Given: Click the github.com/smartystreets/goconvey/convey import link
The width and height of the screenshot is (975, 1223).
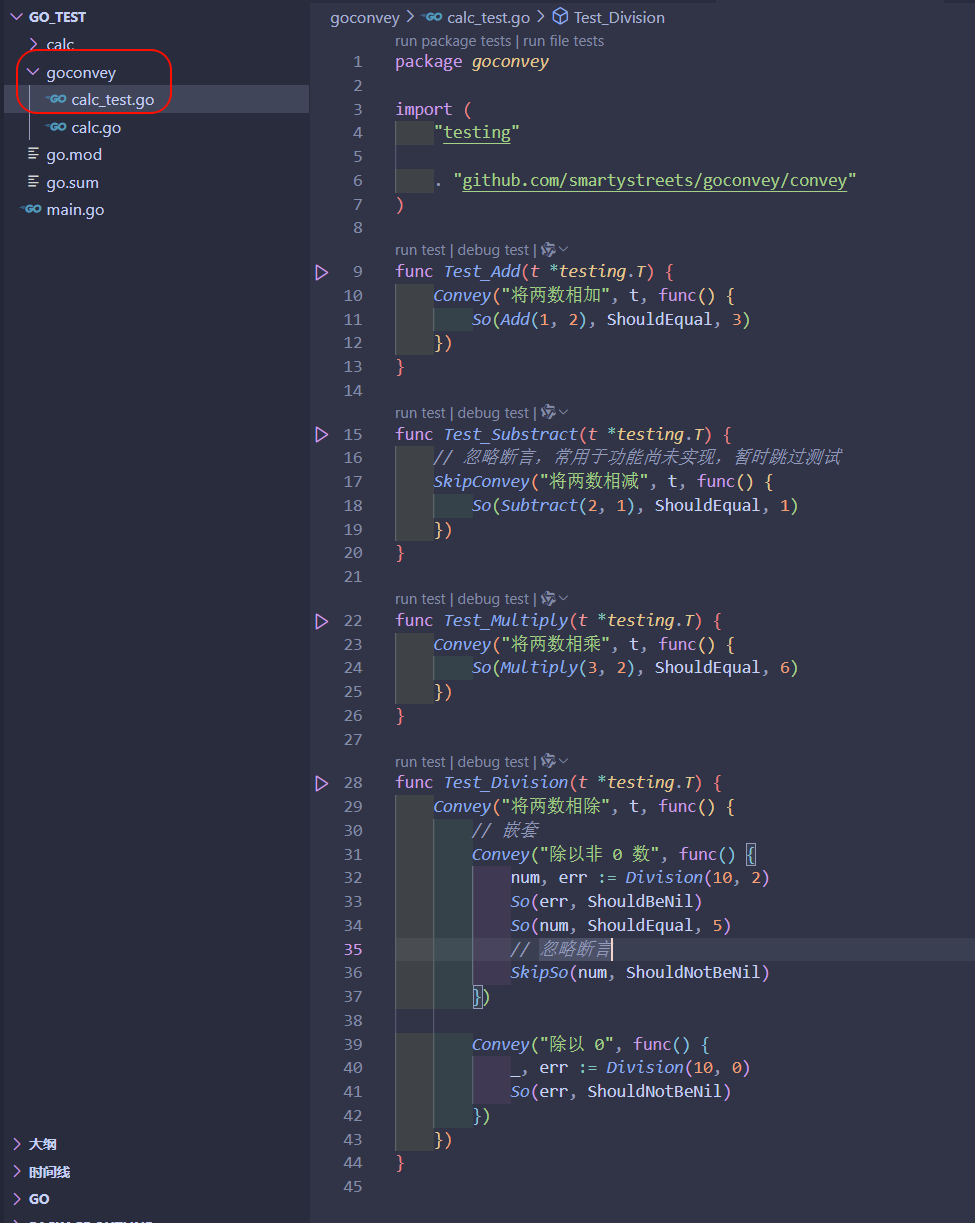Looking at the screenshot, I should [655, 181].
